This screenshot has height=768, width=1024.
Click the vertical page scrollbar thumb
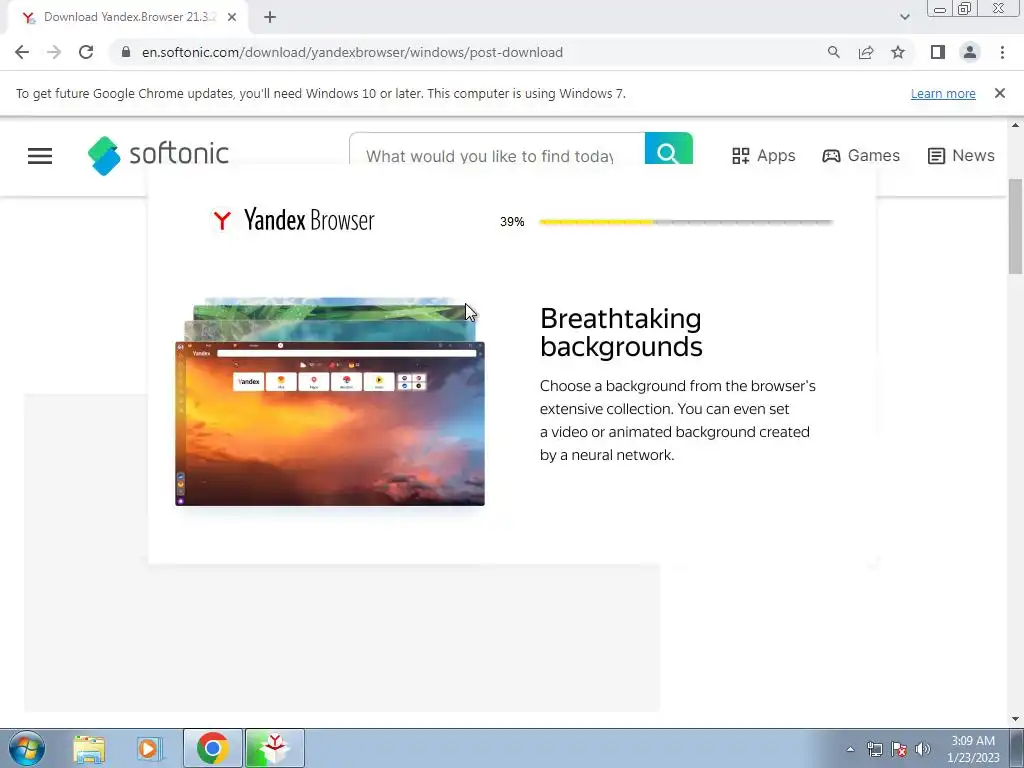pyautogui.click(x=1016, y=226)
